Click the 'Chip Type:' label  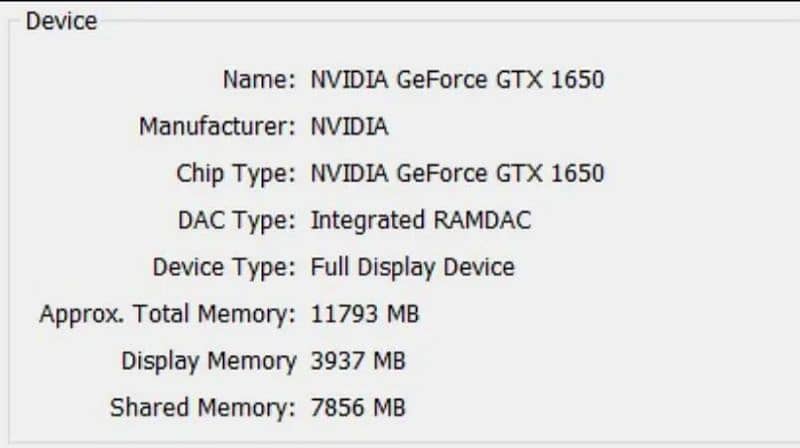[236, 173]
